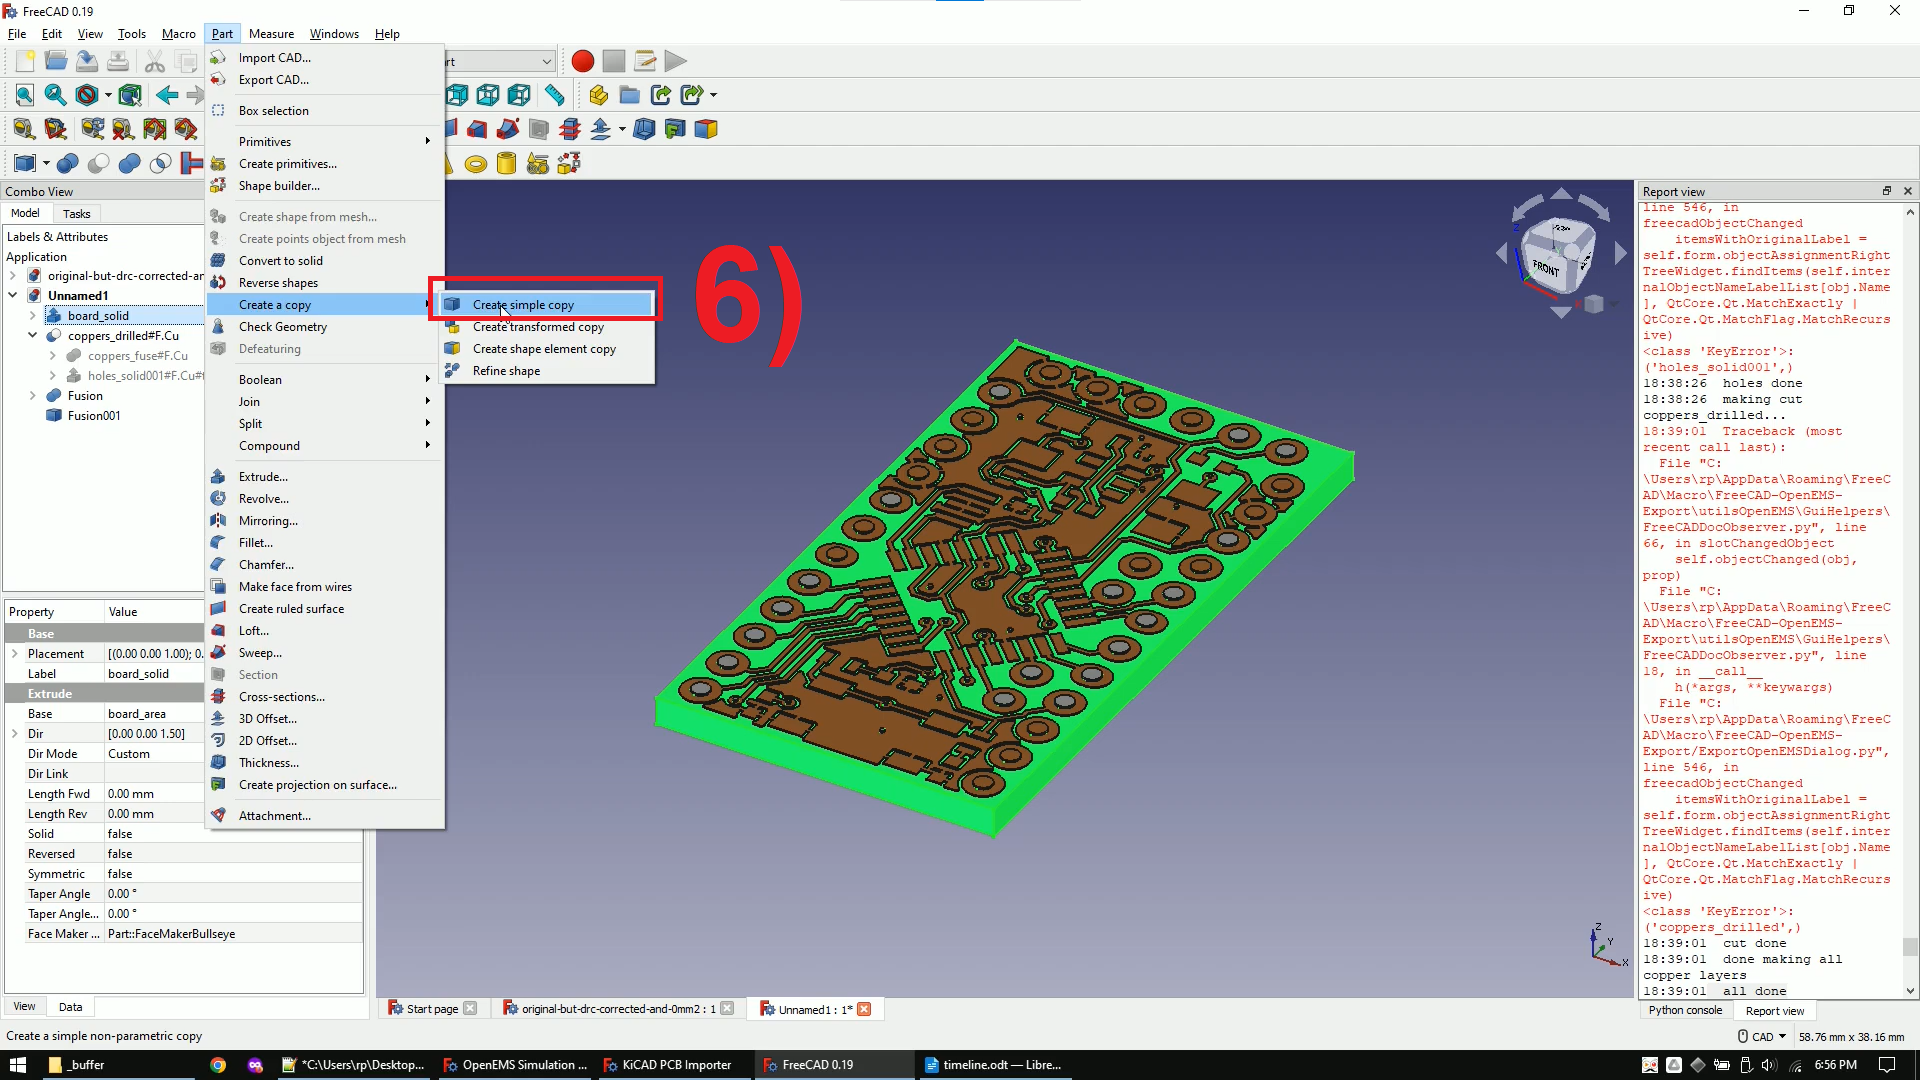This screenshot has height=1080, width=1920.
Task: Execute the macro with the play icon
Action: click(676, 61)
